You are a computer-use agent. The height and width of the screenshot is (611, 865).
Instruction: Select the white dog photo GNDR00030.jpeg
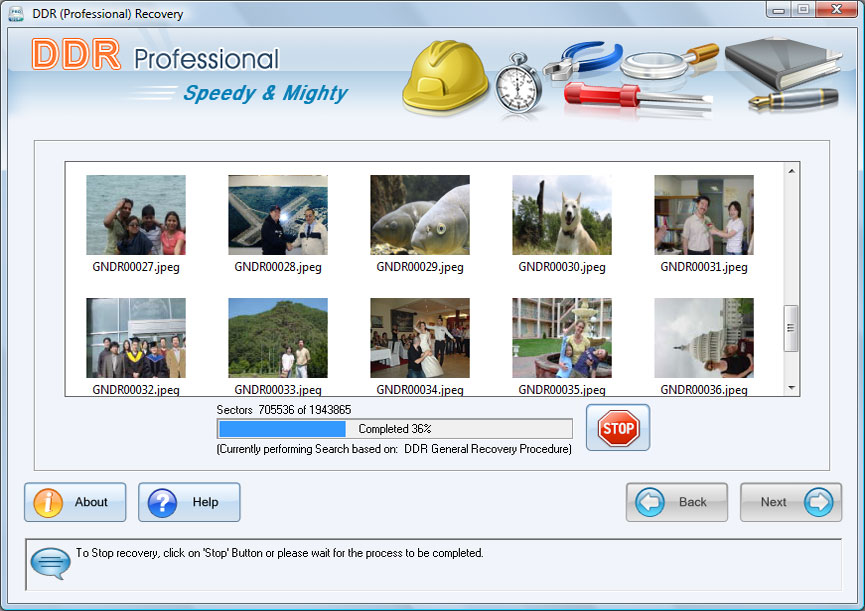[562, 215]
